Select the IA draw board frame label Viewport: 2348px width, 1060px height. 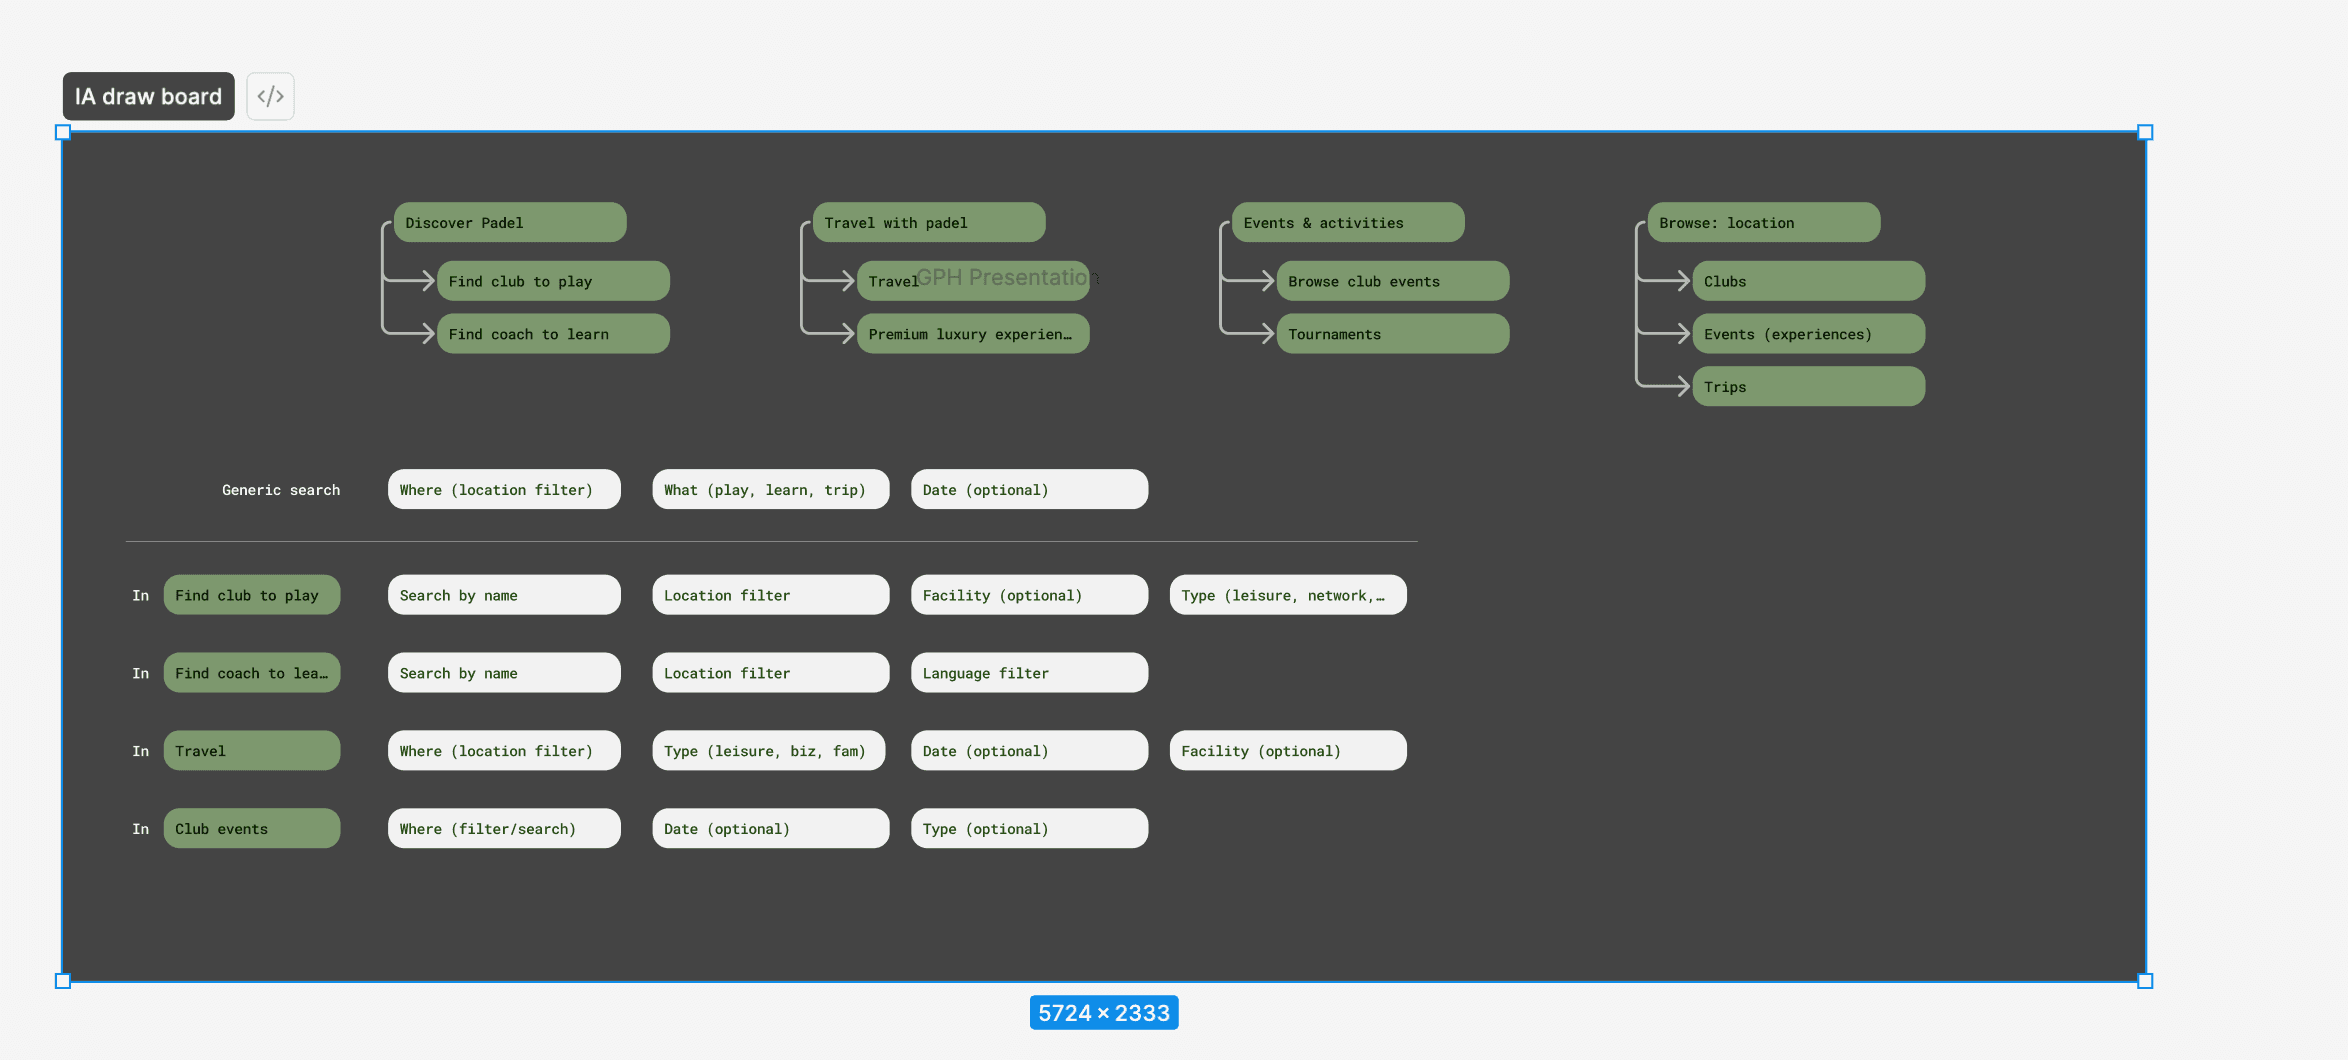tap(148, 96)
